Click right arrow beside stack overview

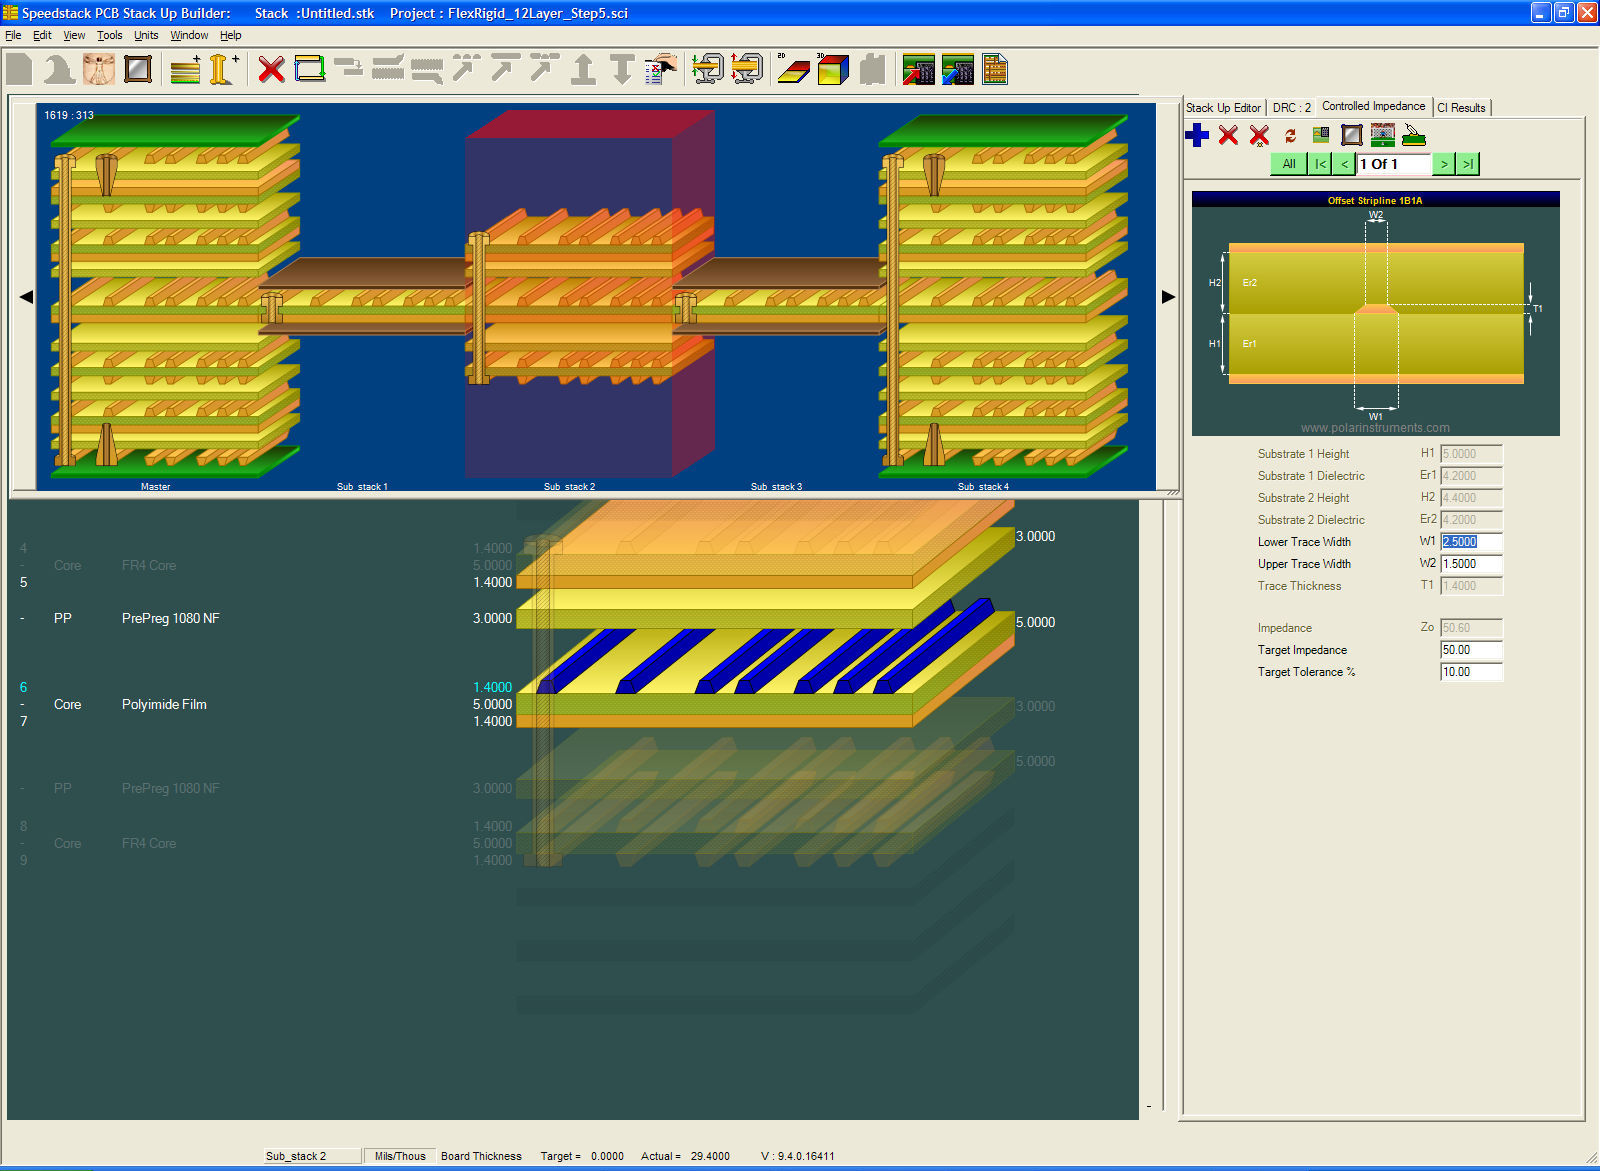(1168, 297)
